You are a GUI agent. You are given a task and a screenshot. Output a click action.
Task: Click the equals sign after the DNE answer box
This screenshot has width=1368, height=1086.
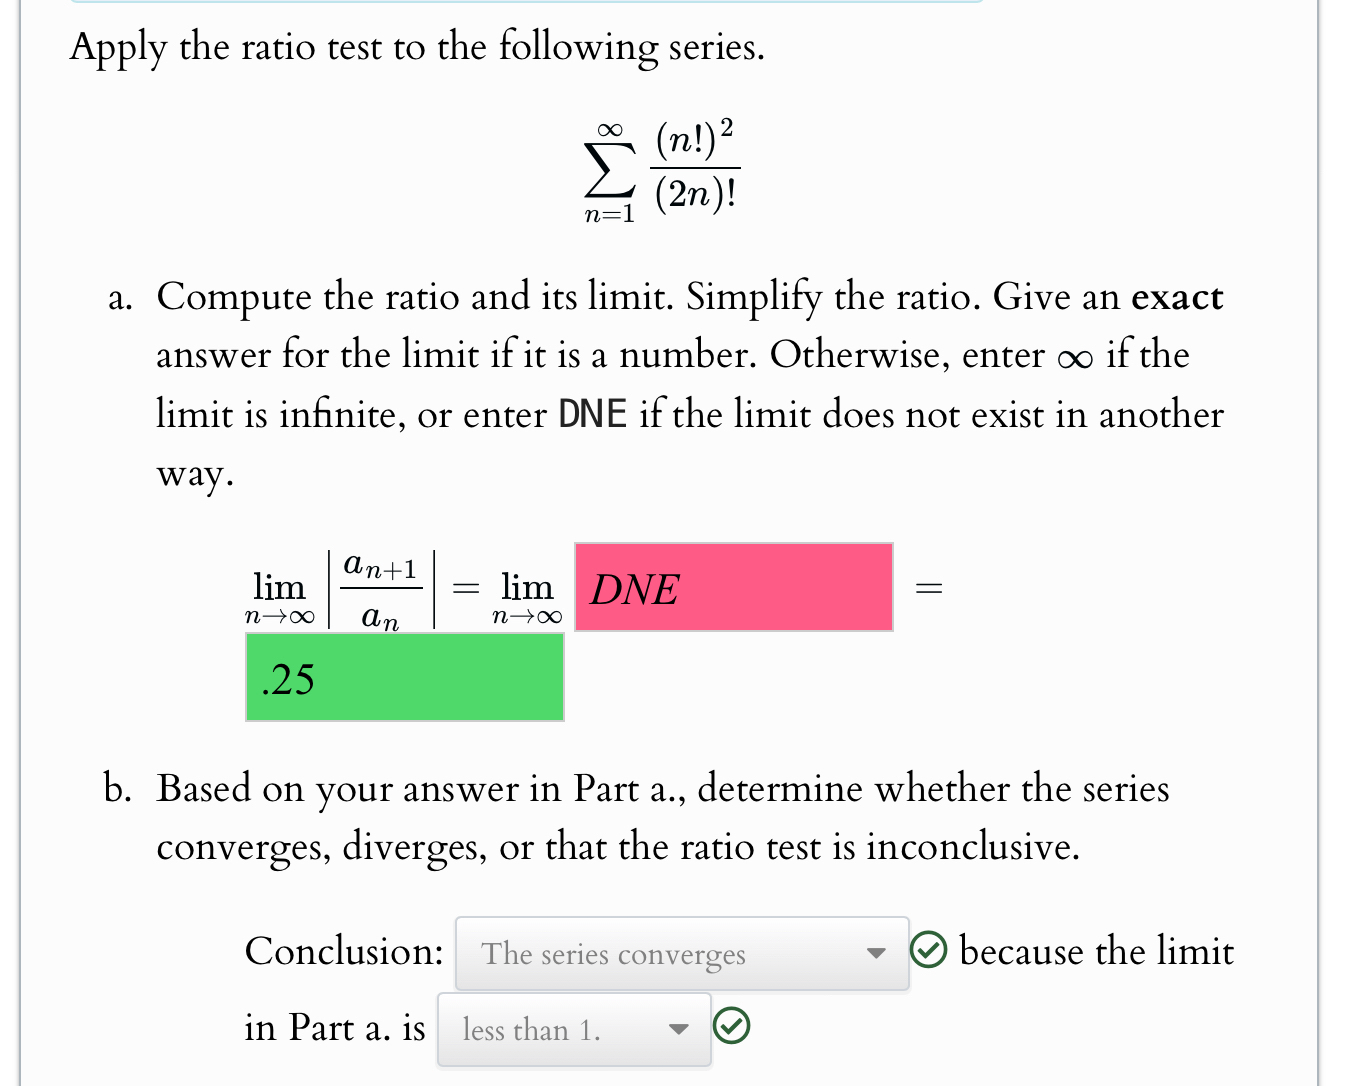[930, 588]
